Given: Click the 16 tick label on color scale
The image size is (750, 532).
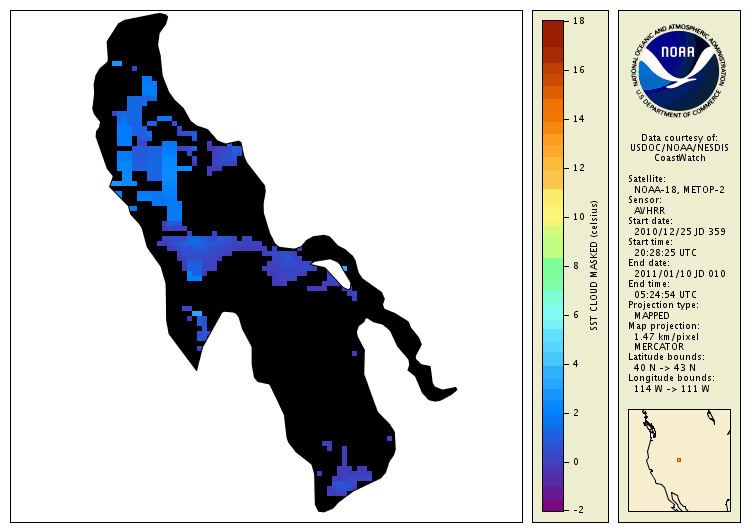Looking at the screenshot, I should pos(579,70).
